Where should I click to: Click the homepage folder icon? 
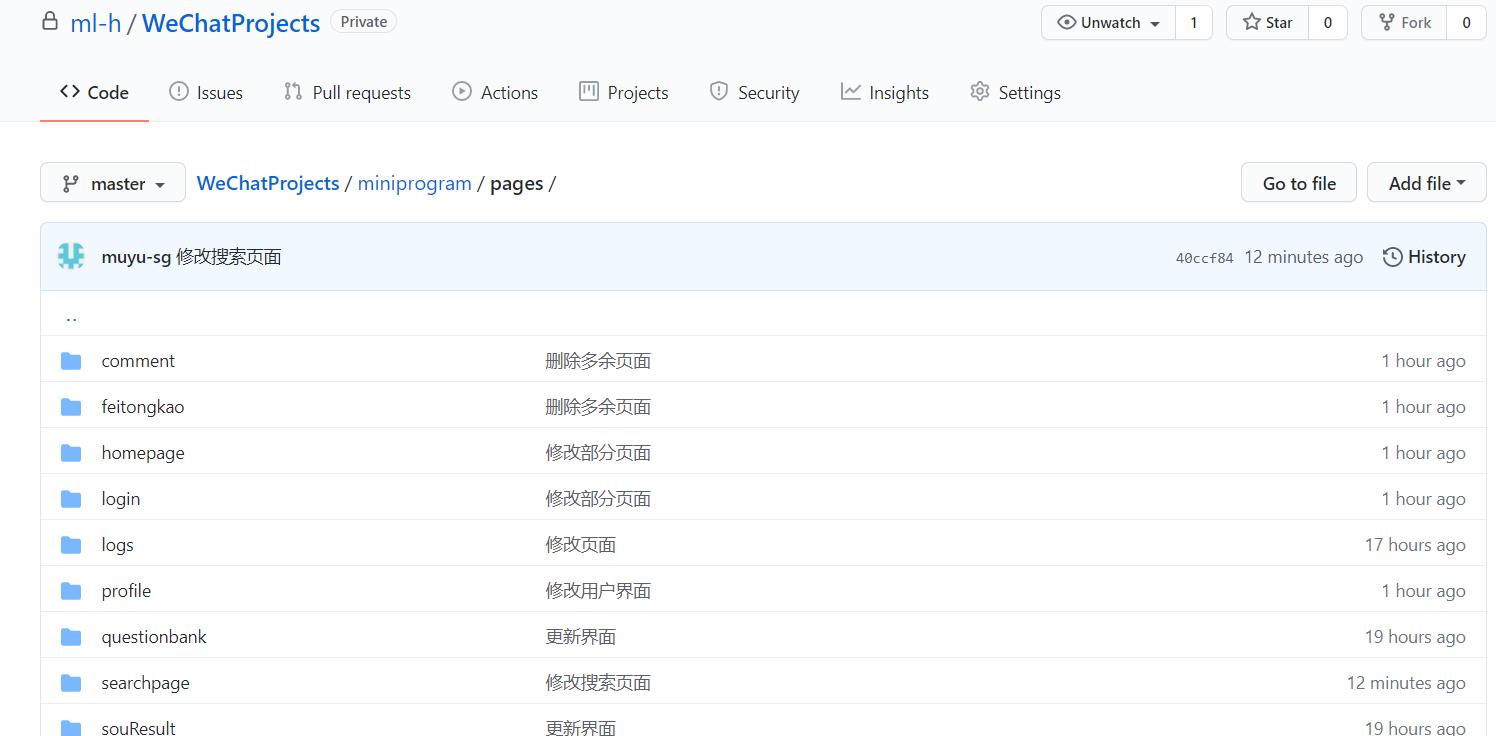tap(71, 453)
